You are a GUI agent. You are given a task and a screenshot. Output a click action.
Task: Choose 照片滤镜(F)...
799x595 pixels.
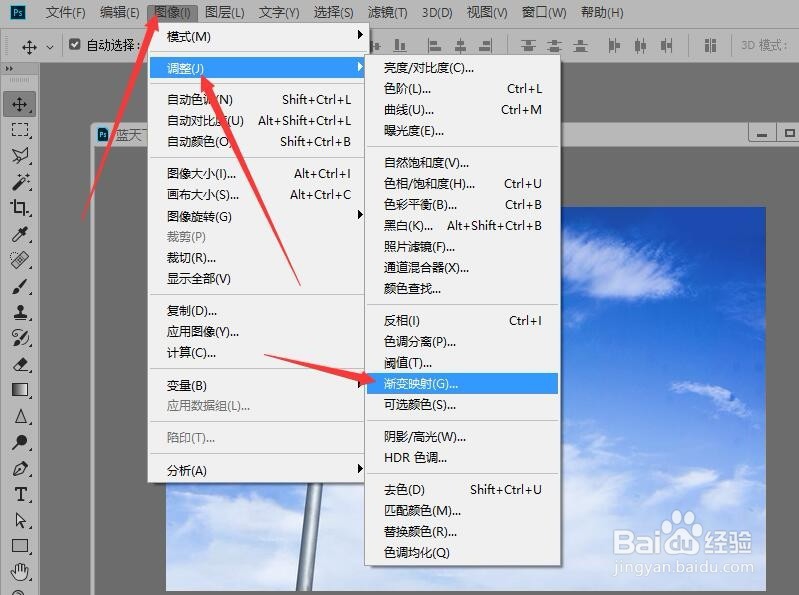pos(462,247)
